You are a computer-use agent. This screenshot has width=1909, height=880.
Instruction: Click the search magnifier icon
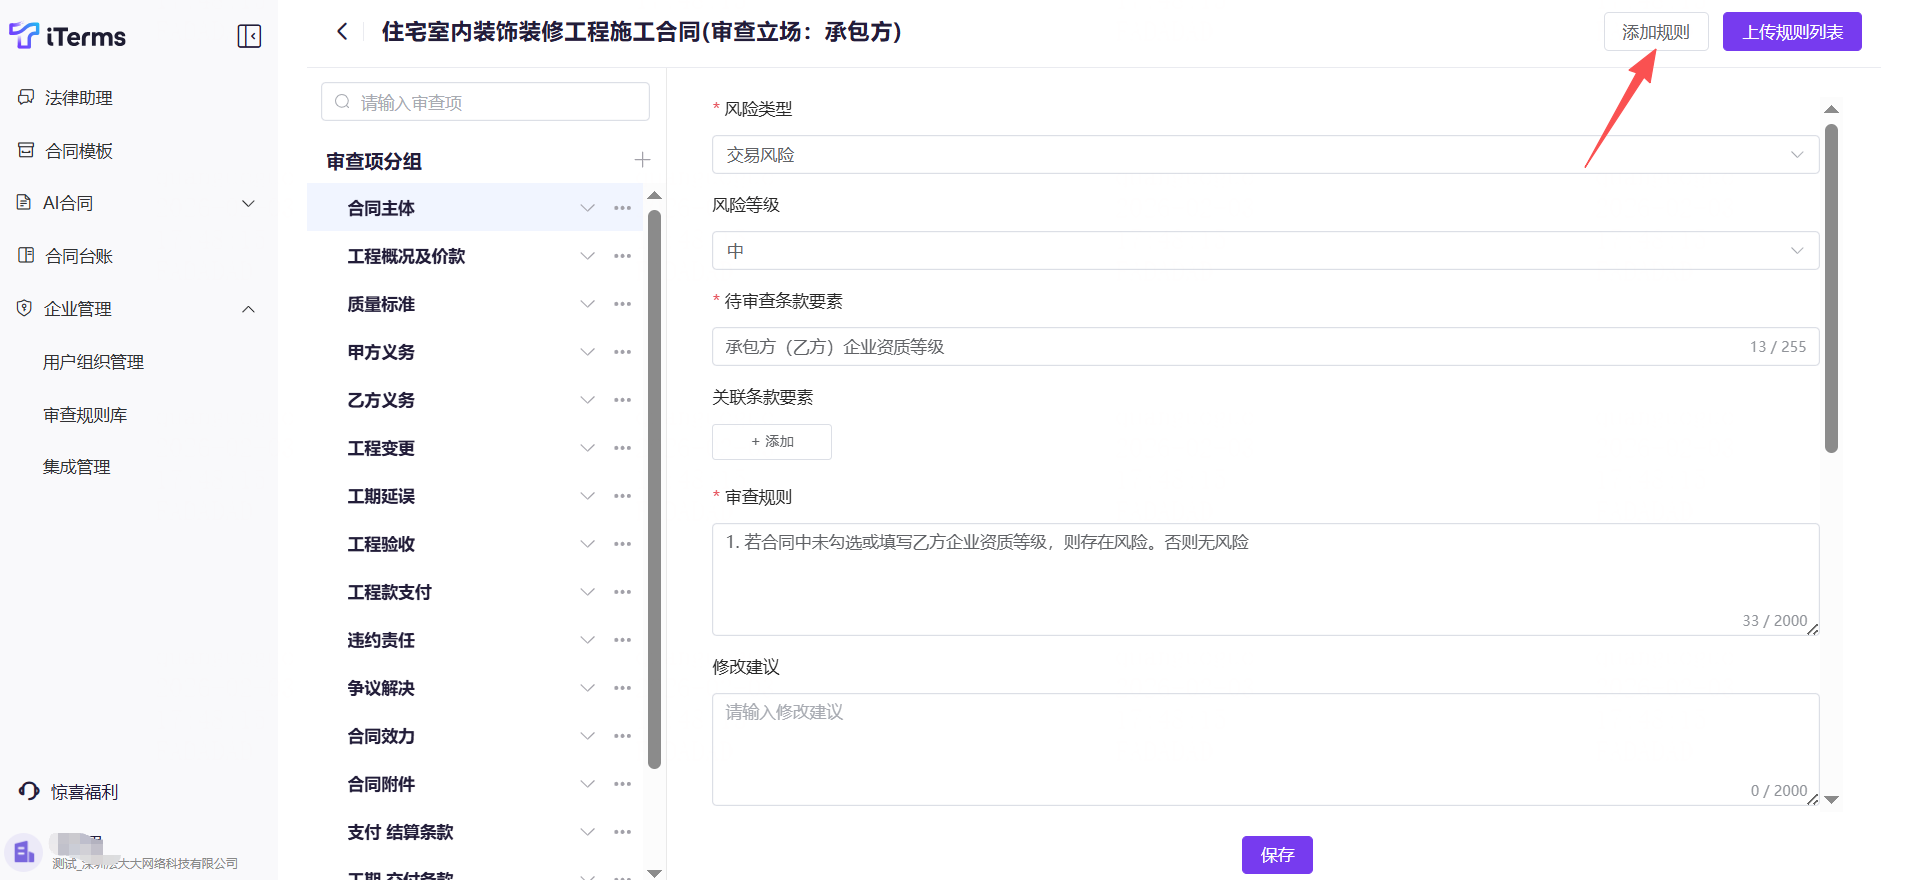click(x=342, y=102)
